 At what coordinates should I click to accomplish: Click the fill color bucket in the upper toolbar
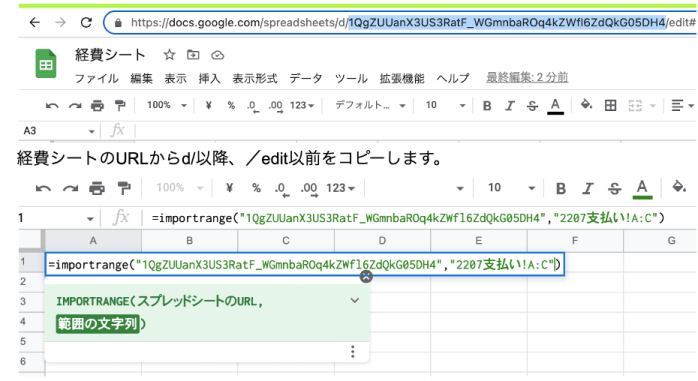point(586,105)
